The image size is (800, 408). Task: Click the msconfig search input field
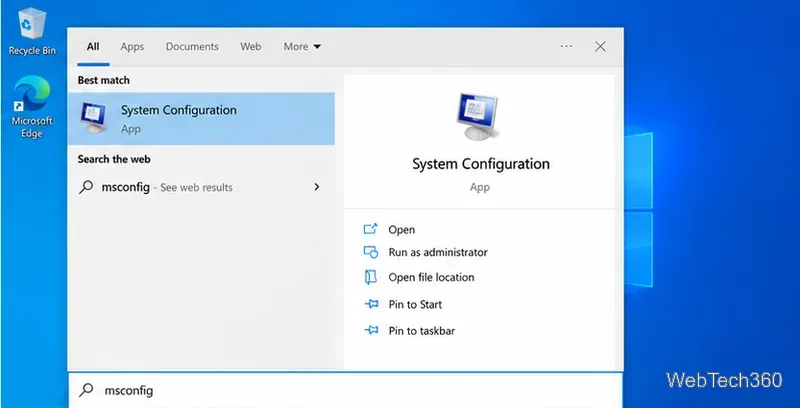pos(345,391)
